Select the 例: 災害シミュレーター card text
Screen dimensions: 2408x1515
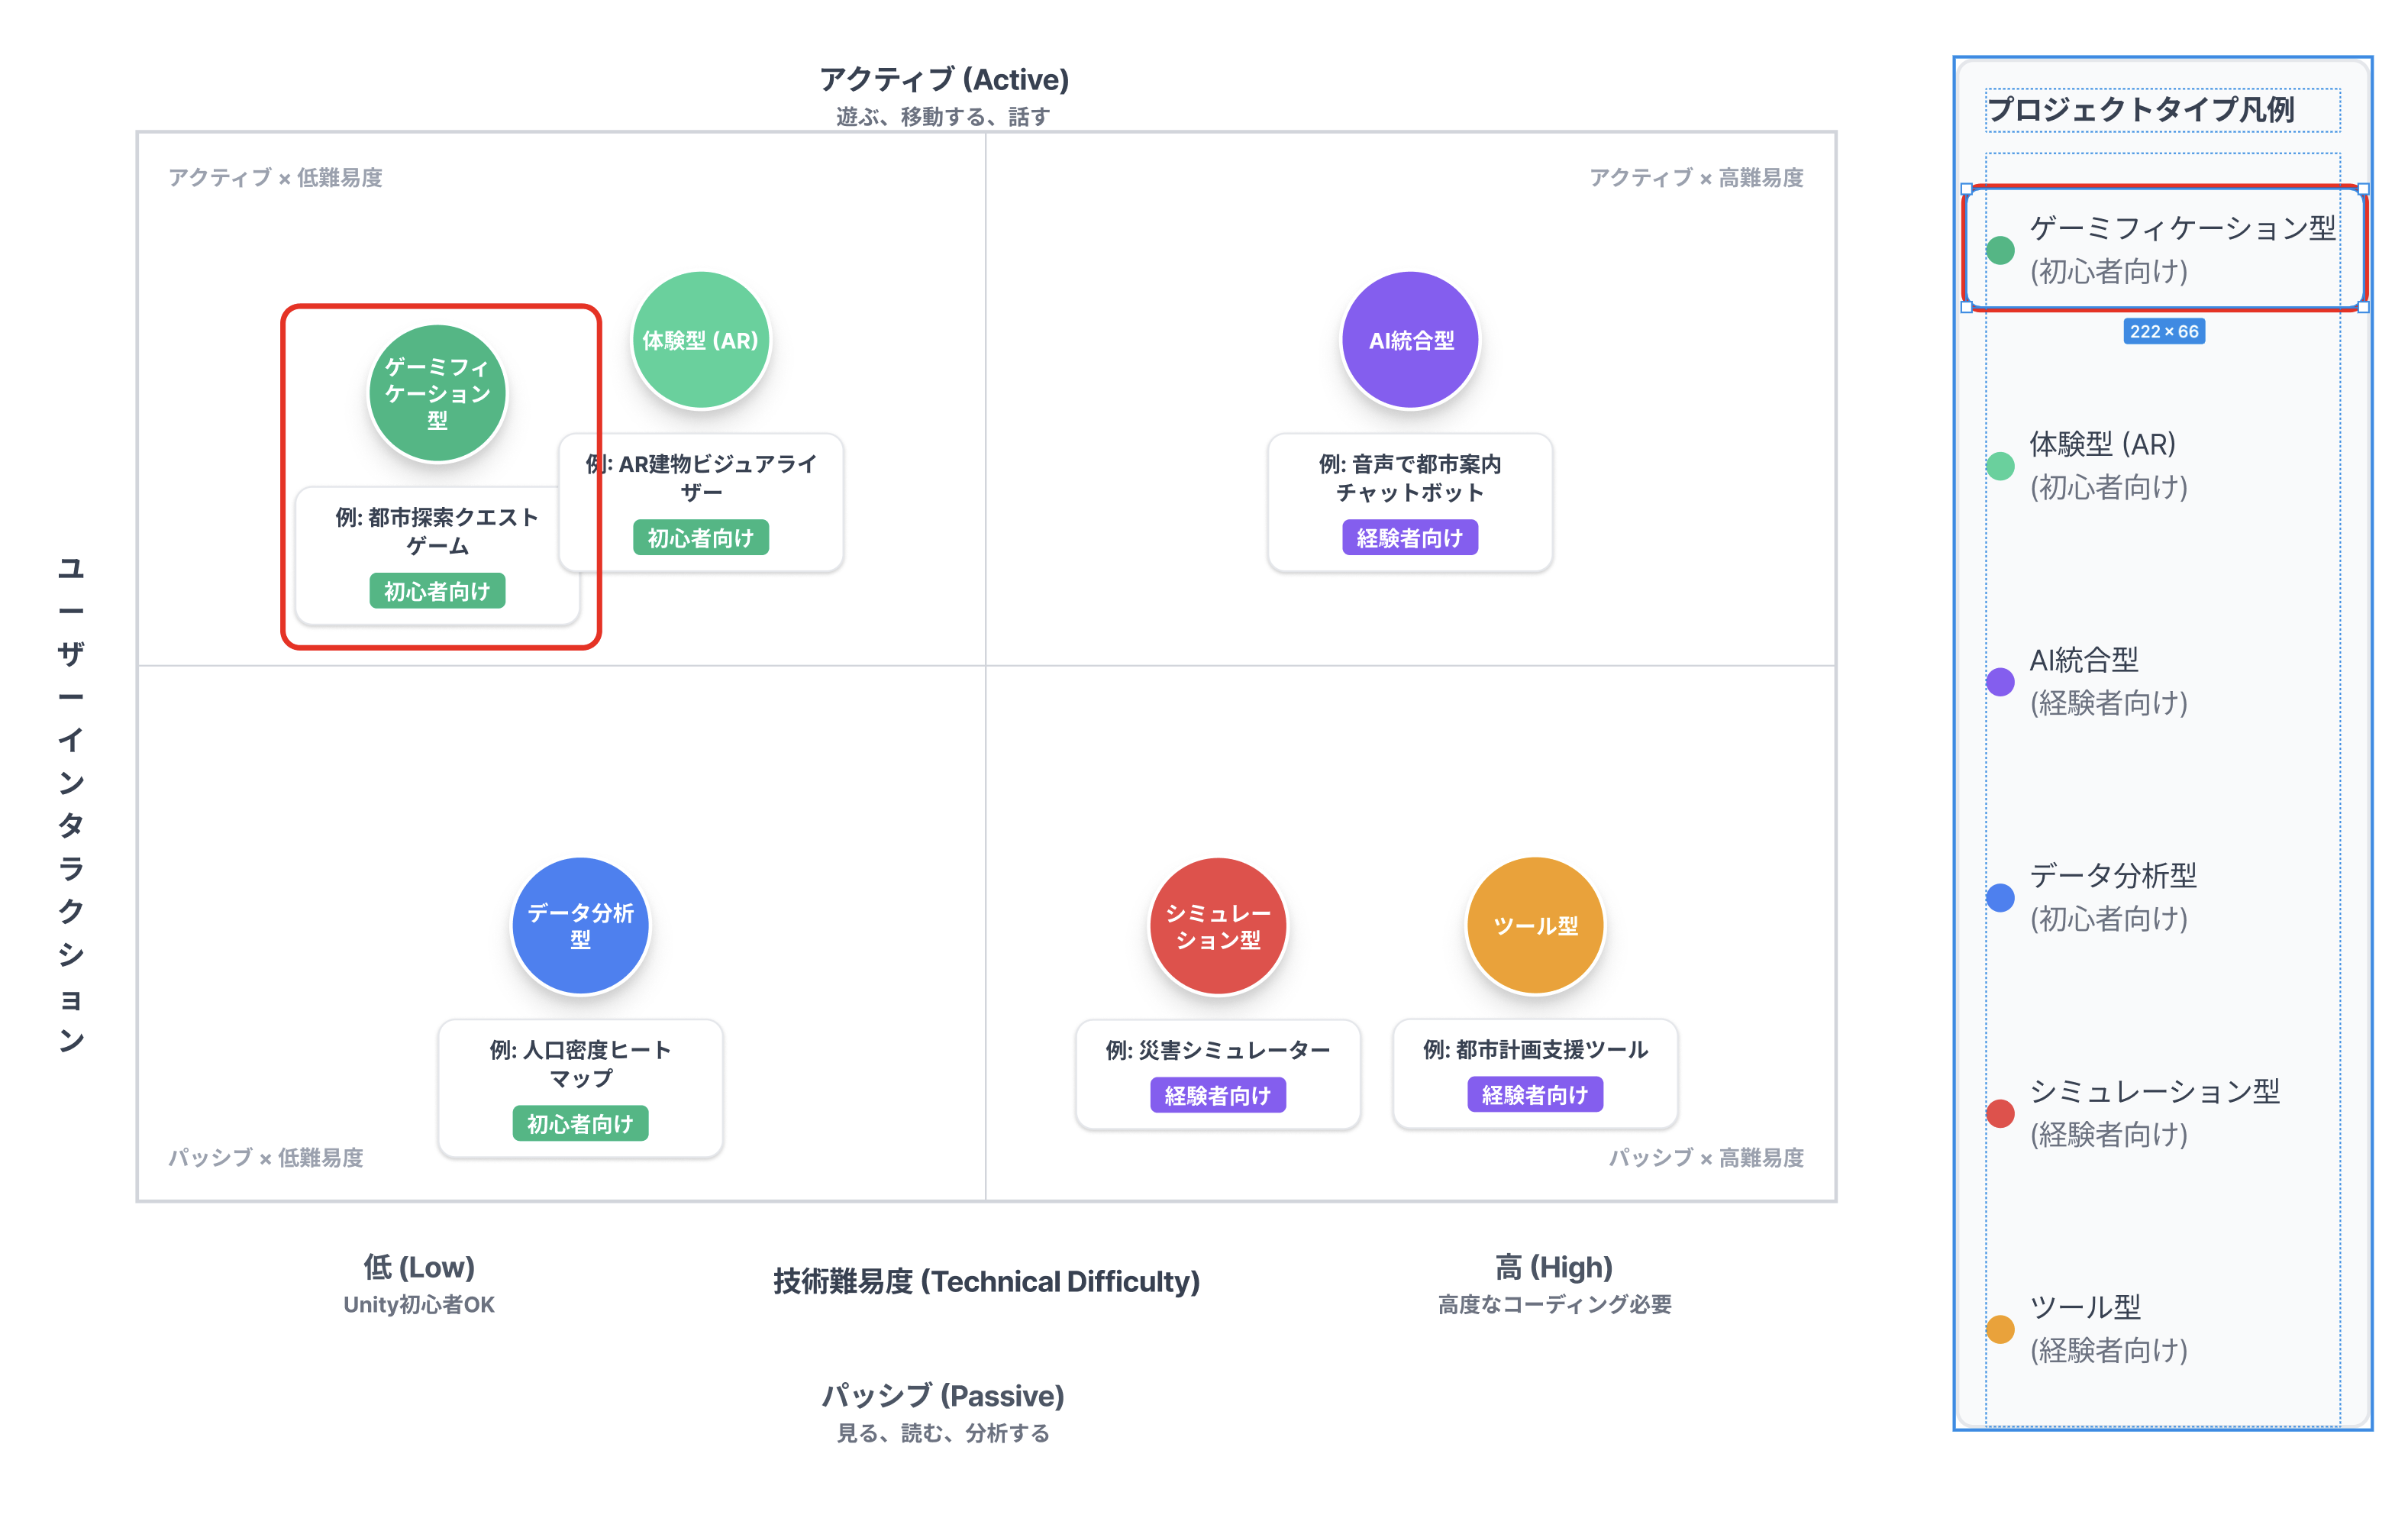[1217, 1050]
